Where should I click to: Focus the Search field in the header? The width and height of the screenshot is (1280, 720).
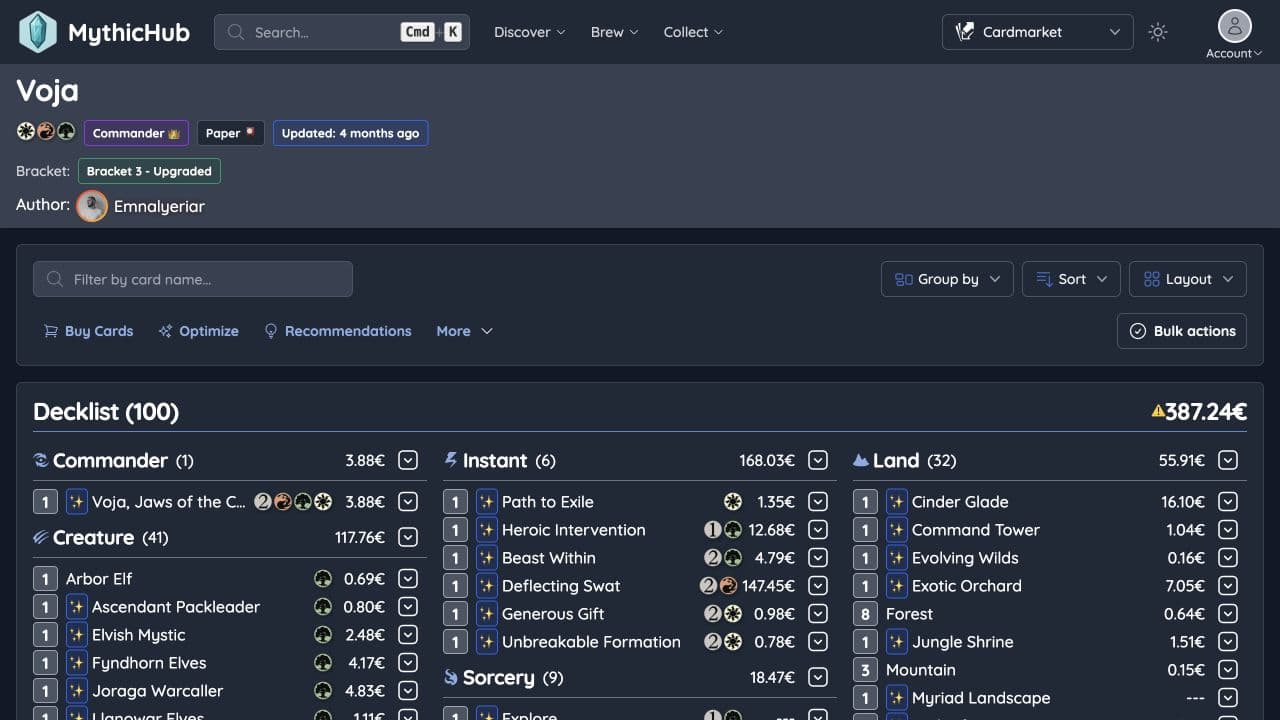[342, 32]
